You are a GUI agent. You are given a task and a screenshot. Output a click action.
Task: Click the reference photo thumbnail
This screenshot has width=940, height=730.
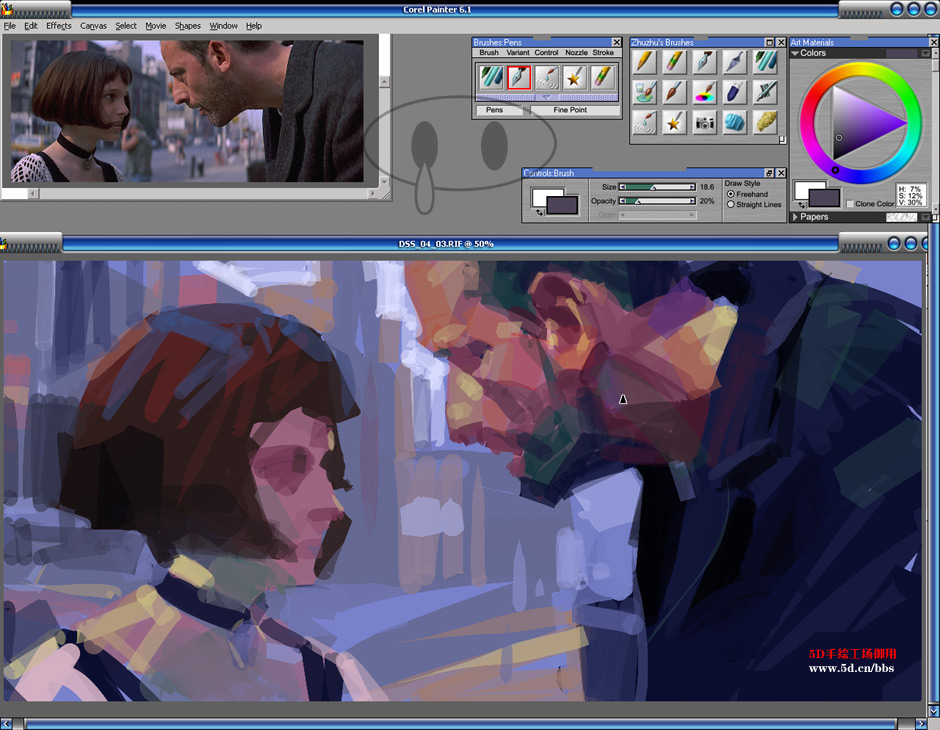click(x=187, y=111)
